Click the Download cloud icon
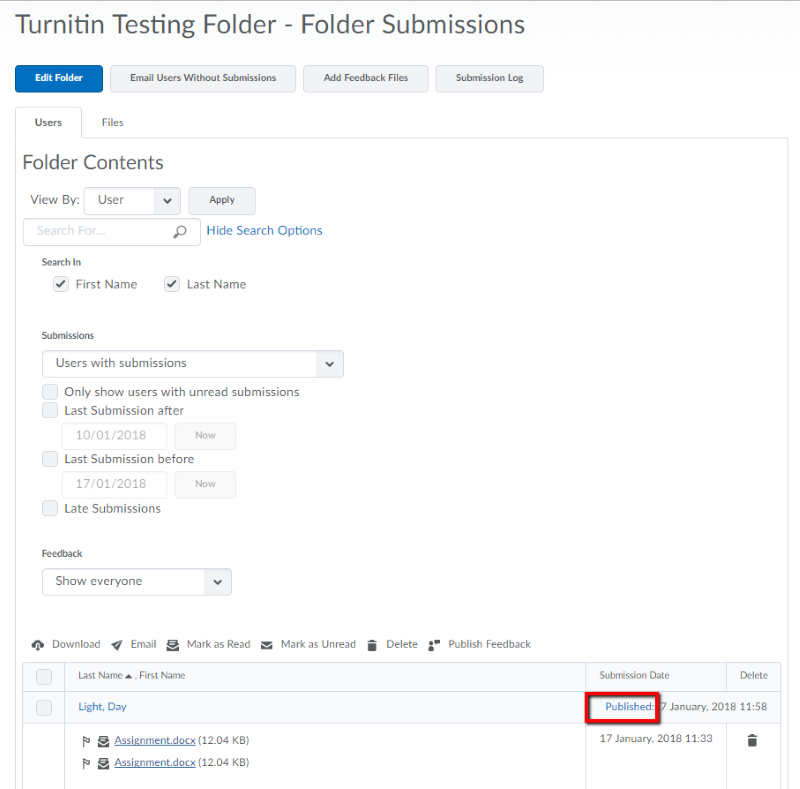The image size is (800, 789). pos(38,645)
